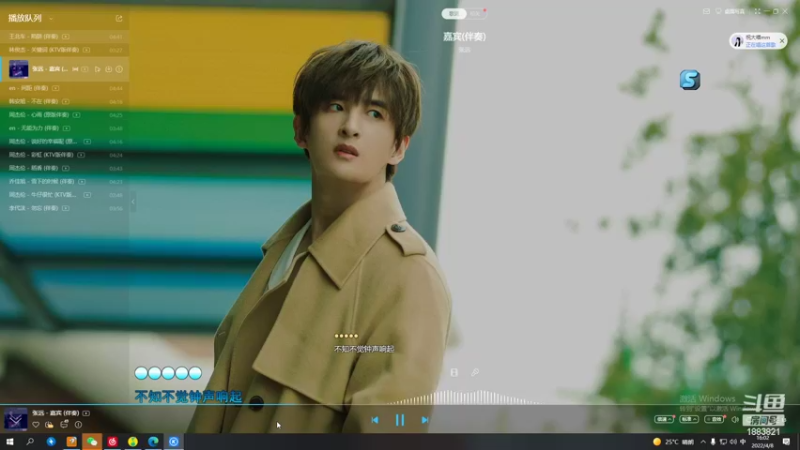The height and width of the screenshot is (450, 800).
Task: Switch to the 歌词 lyrics tab
Action: (x=454, y=14)
